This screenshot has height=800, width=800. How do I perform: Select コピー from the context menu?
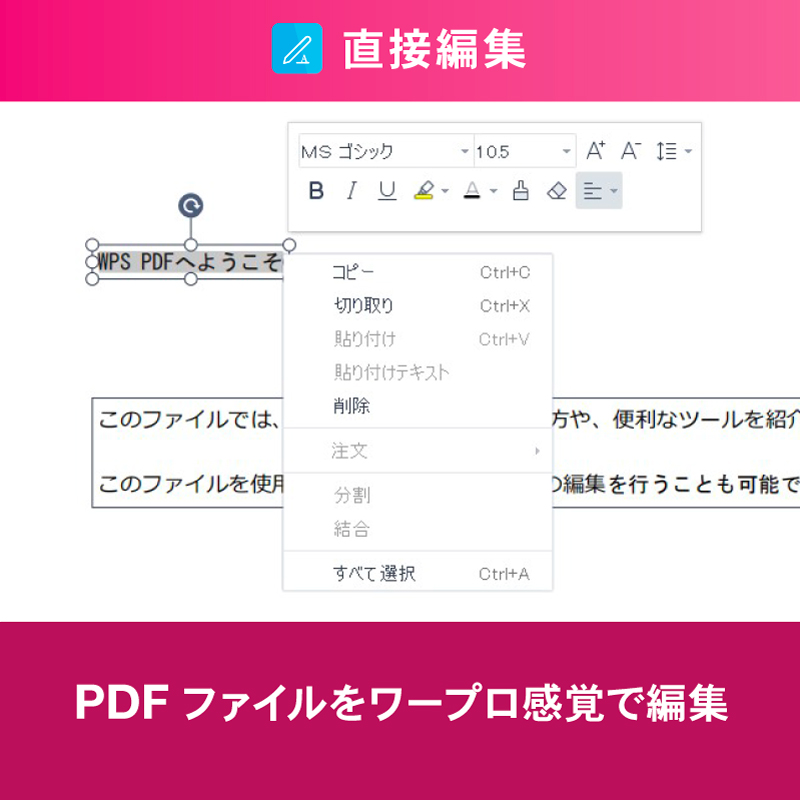353,272
